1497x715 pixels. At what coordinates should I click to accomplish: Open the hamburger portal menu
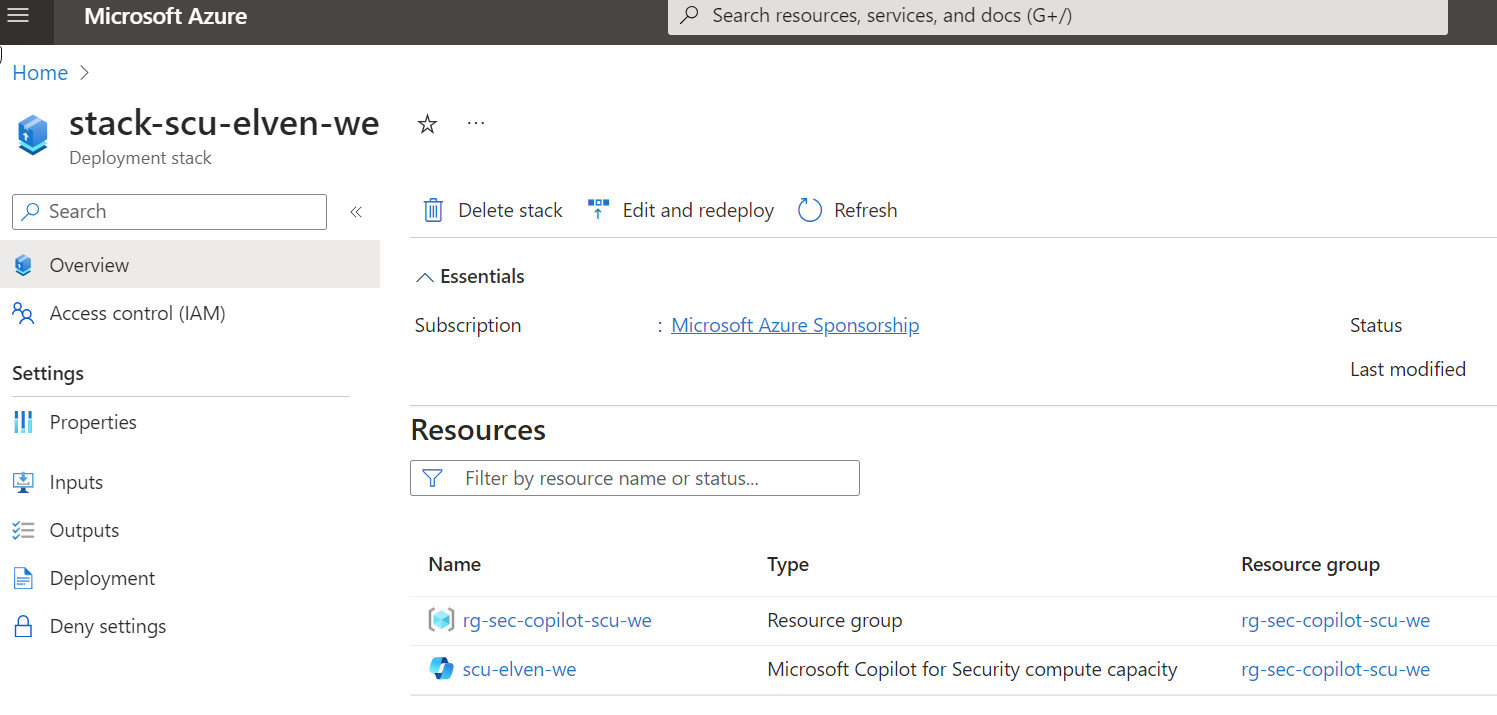[20, 15]
